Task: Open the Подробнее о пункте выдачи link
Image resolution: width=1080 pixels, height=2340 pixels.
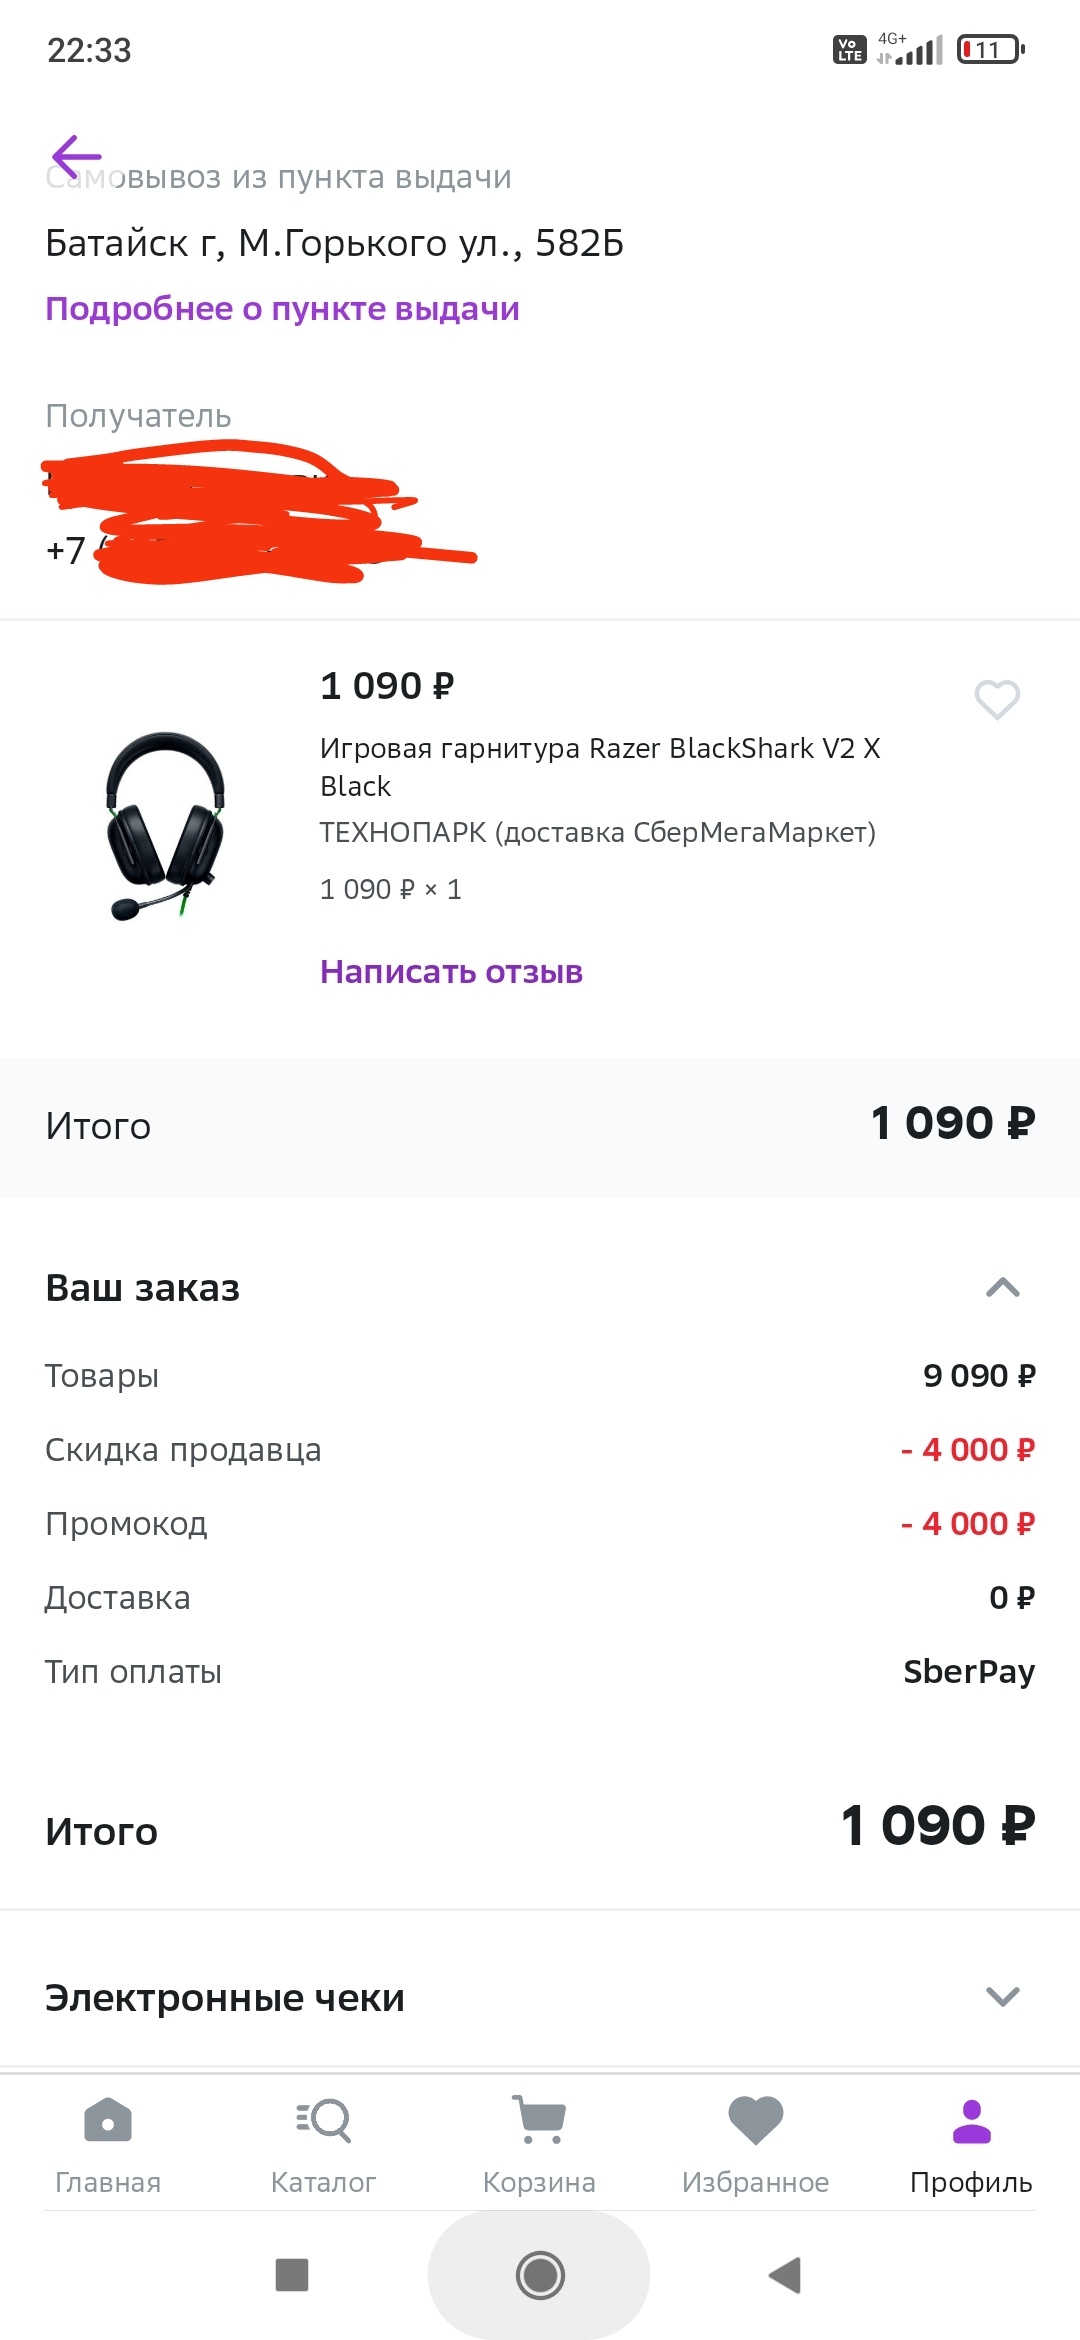Action: [x=282, y=309]
